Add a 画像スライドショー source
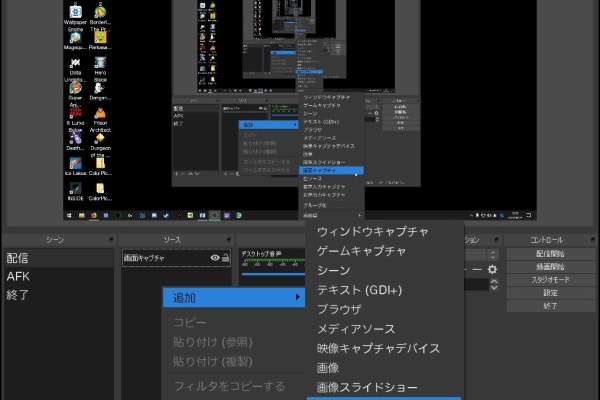Viewport: 600px width, 400px height. click(367, 387)
